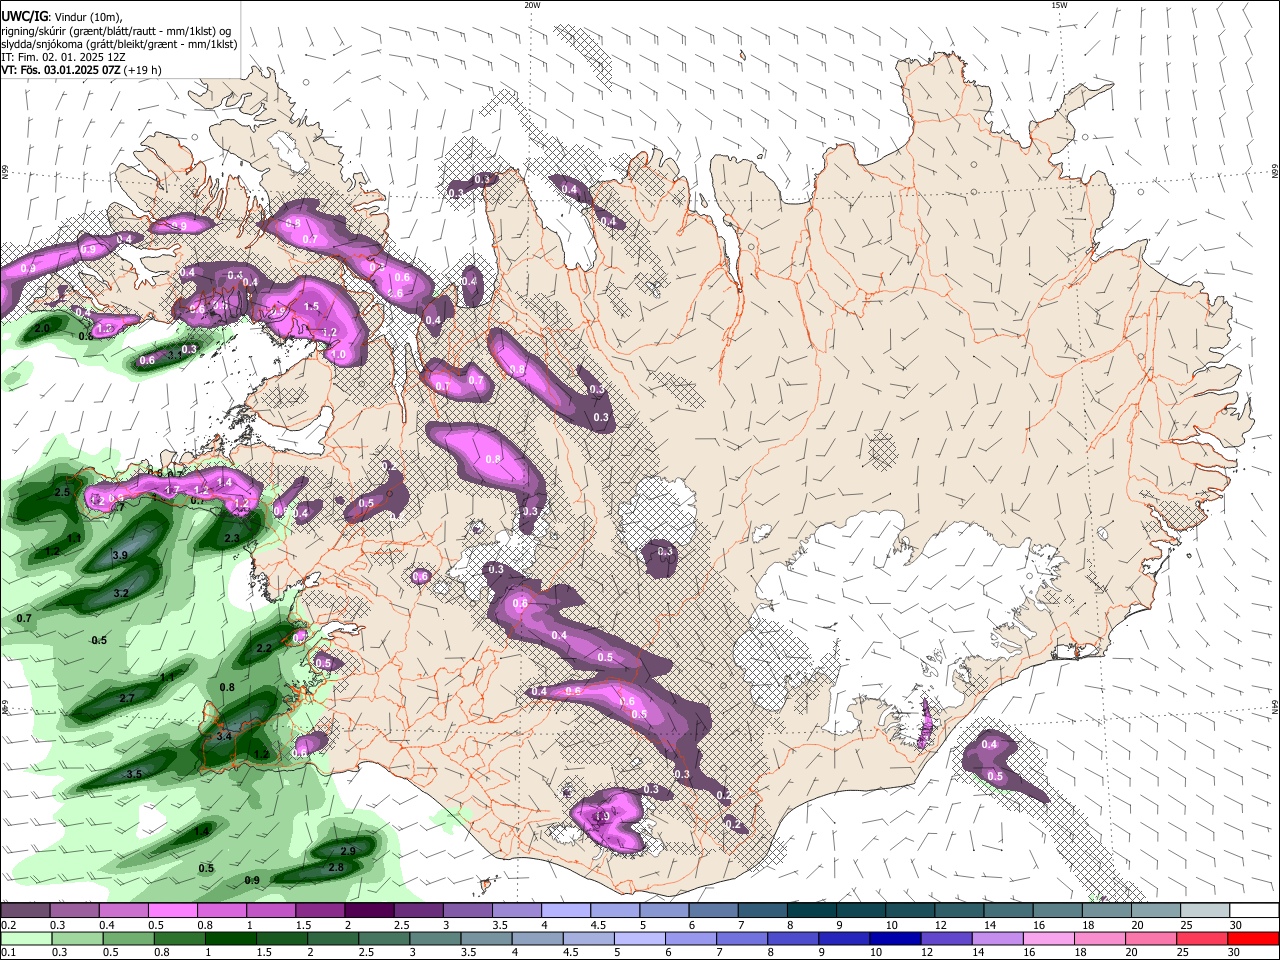The height and width of the screenshot is (960, 1280).
Task: Click the deep blue 10–12 swatch, lower scale
Action: click(x=895, y=939)
